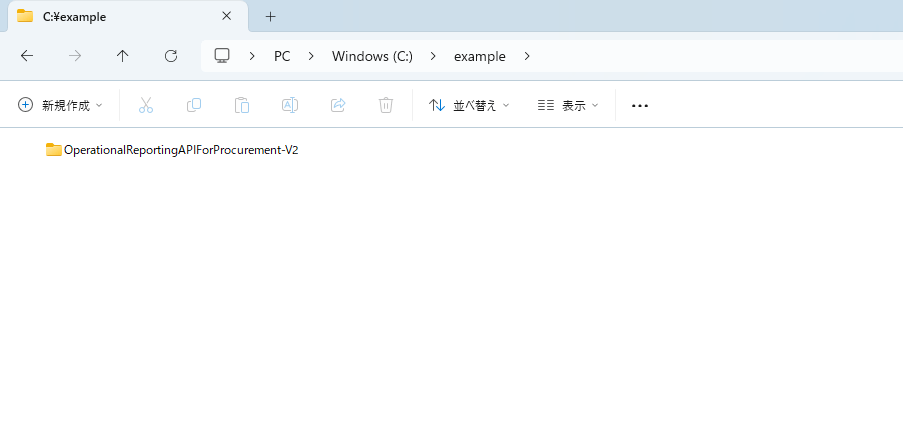Close the C:¥example tab
This screenshot has height=429, width=903.
pyautogui.click(x=227, y=16)
